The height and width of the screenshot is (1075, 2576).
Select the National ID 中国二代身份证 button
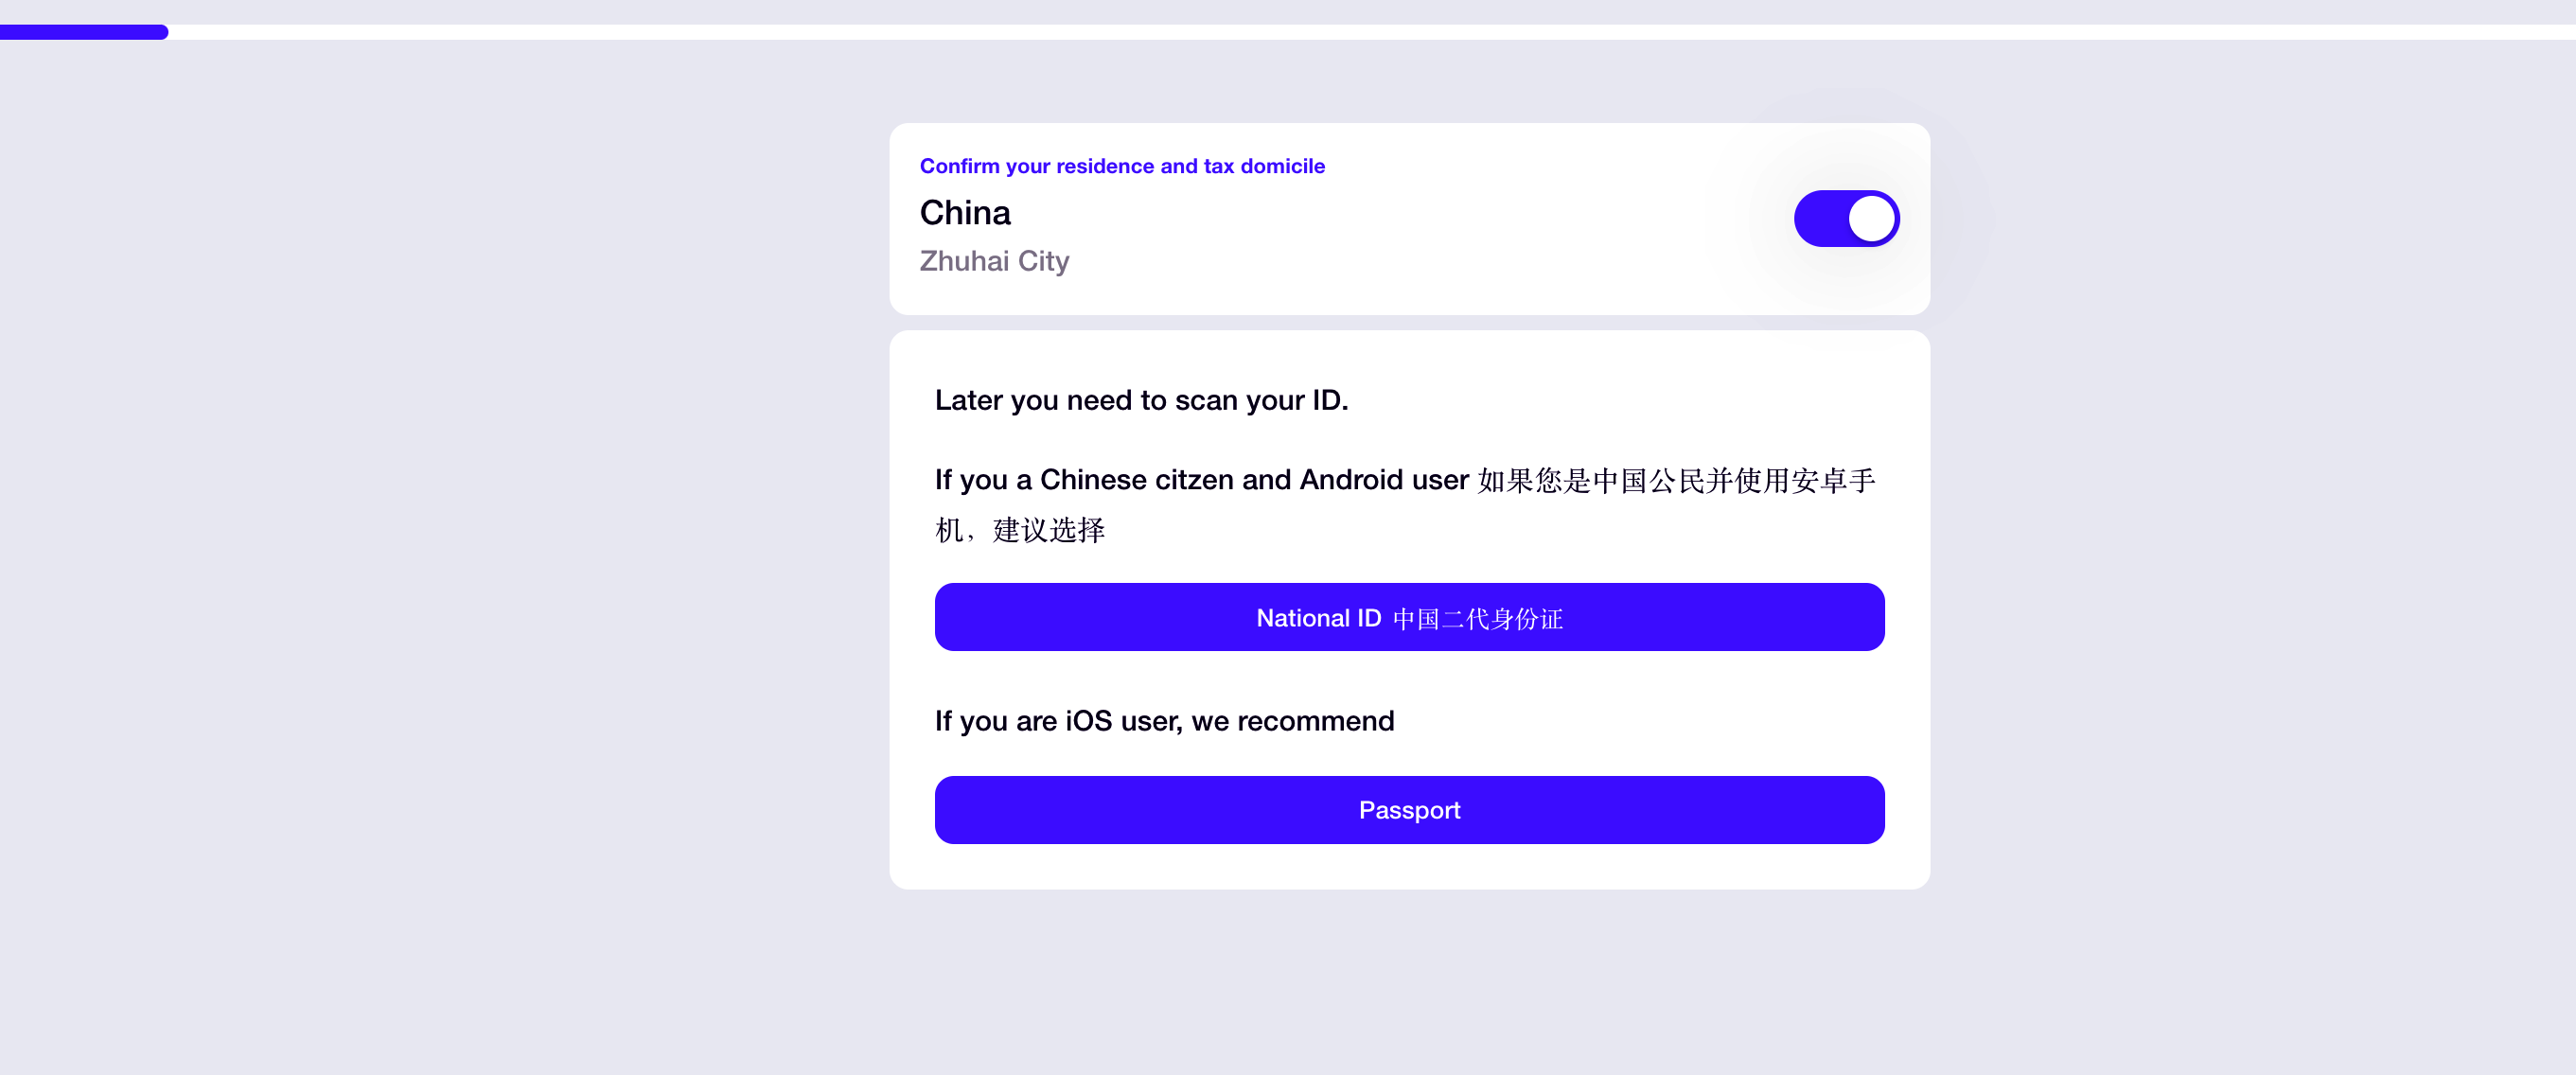pyautogui.click(x=1409, y=617)
